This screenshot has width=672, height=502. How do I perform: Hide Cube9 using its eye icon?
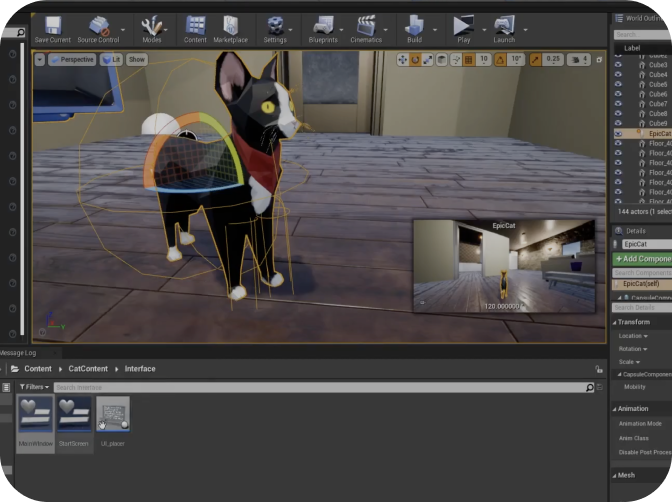click(618, 123)
